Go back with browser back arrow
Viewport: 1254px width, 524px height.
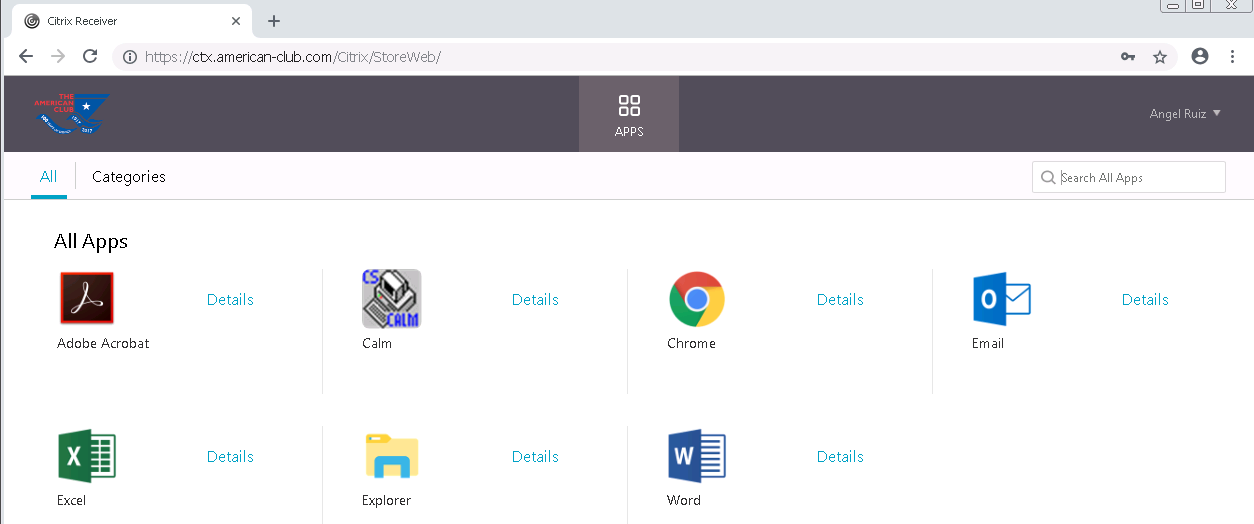pos(26,57)
